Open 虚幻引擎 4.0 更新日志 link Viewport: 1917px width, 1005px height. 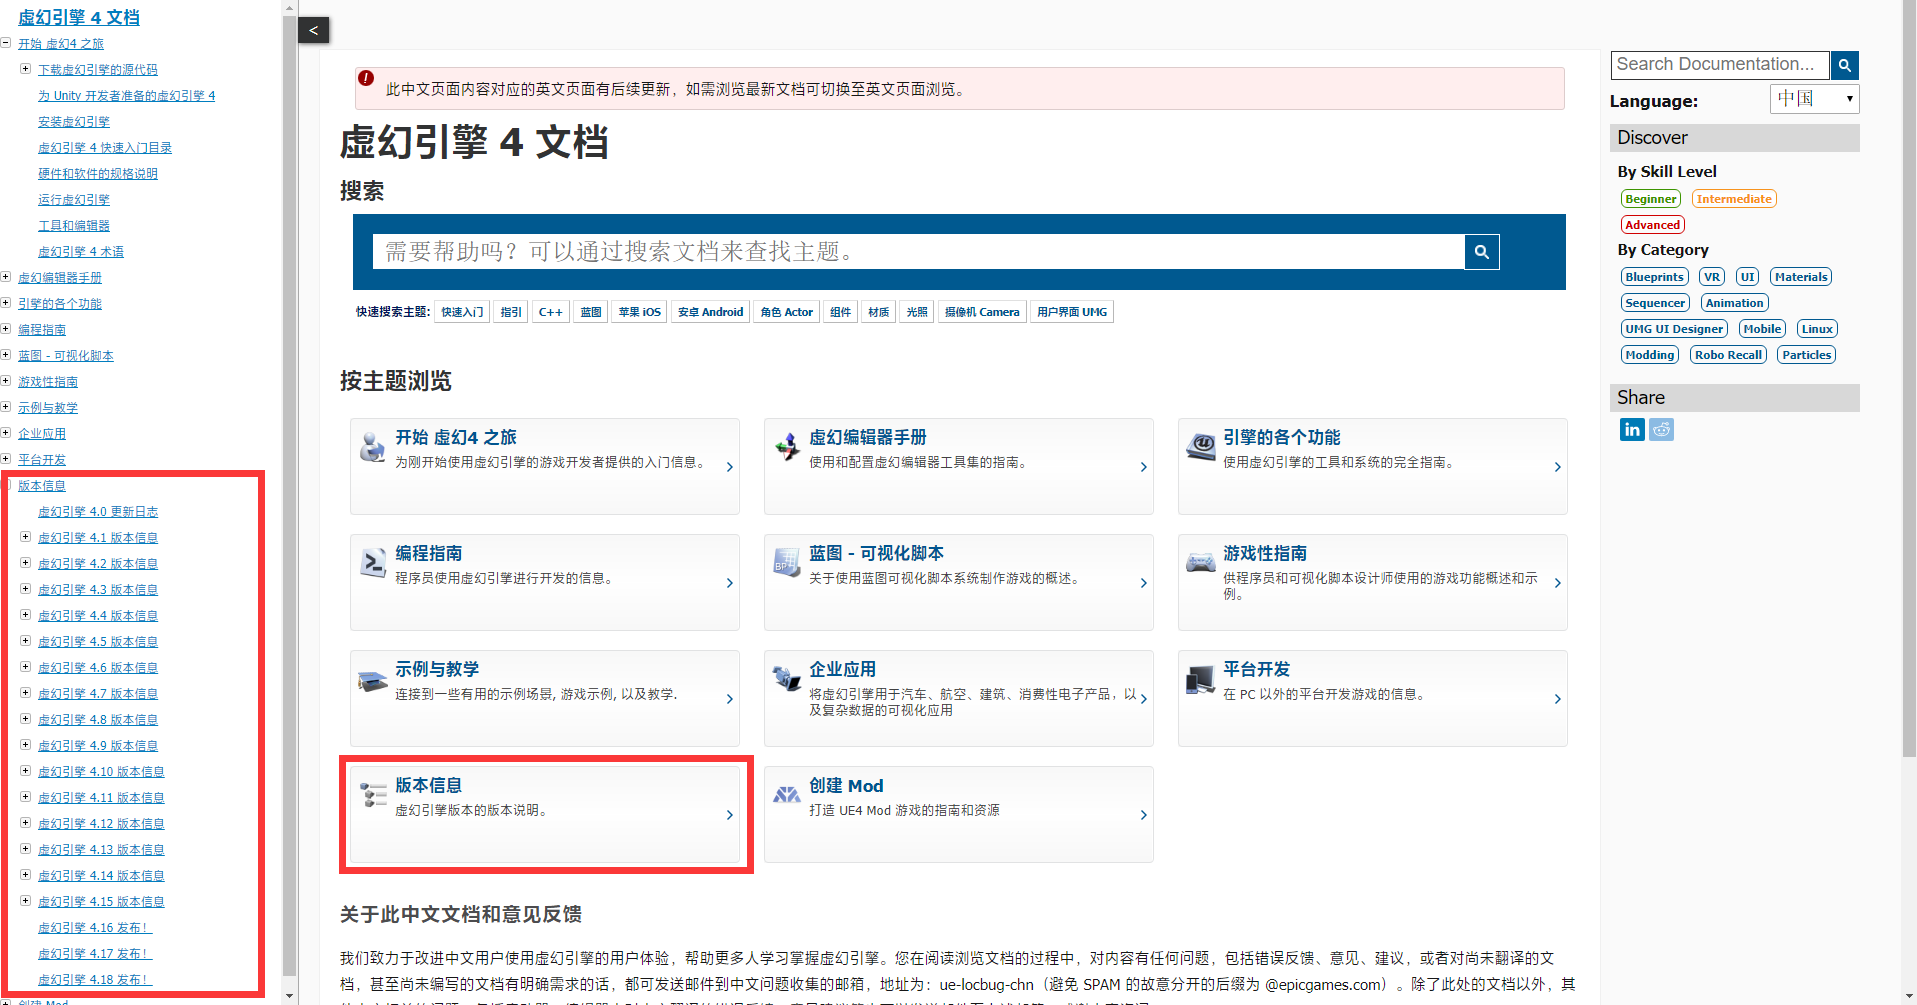(98, 512)
